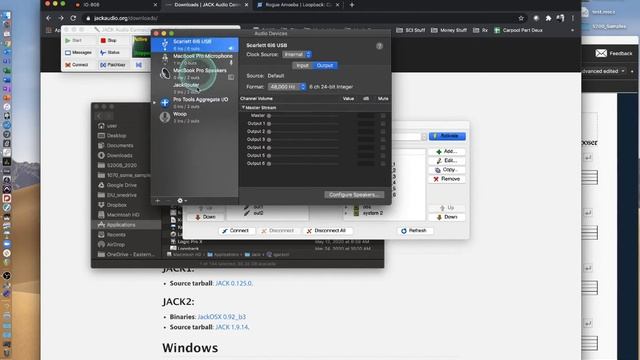The image size is (640, 360).
Task: Adjust the Output 4 volume slider
Action: click(x=303, y=147)
